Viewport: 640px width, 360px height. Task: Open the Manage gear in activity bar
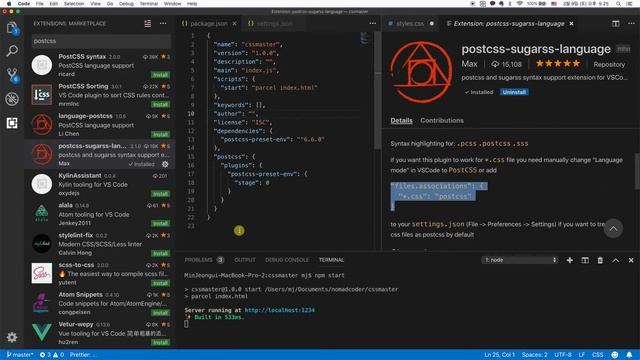pyautogui.click(x=12, y=337)
